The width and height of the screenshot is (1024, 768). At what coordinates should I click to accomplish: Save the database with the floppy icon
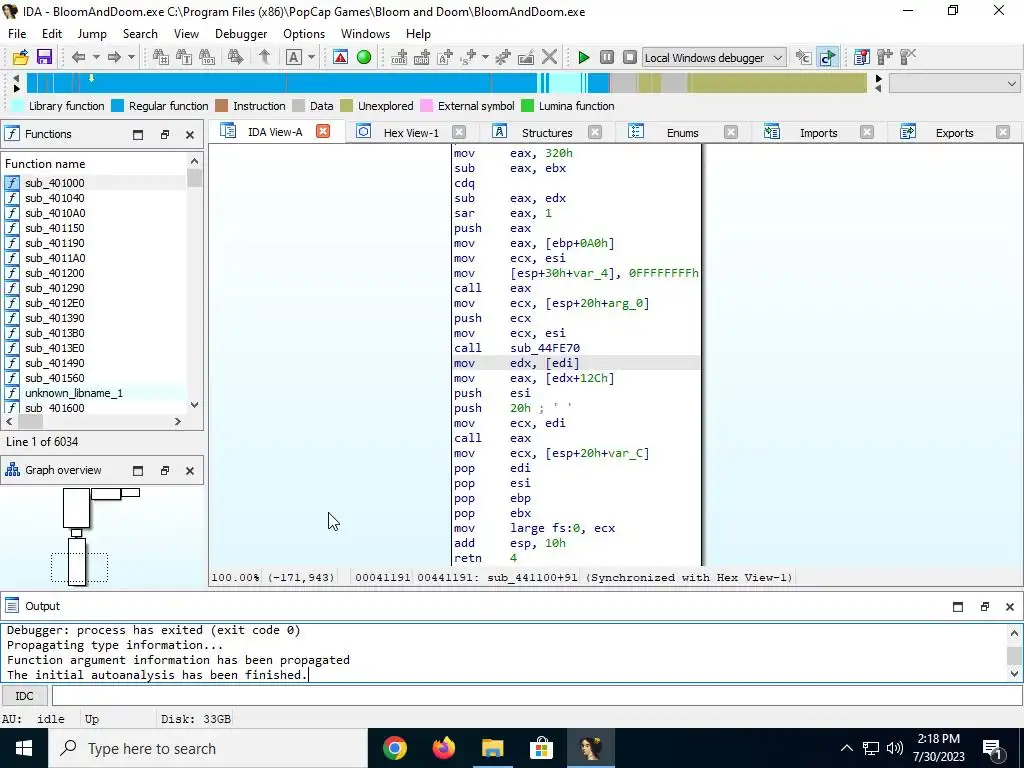[44, 57]
